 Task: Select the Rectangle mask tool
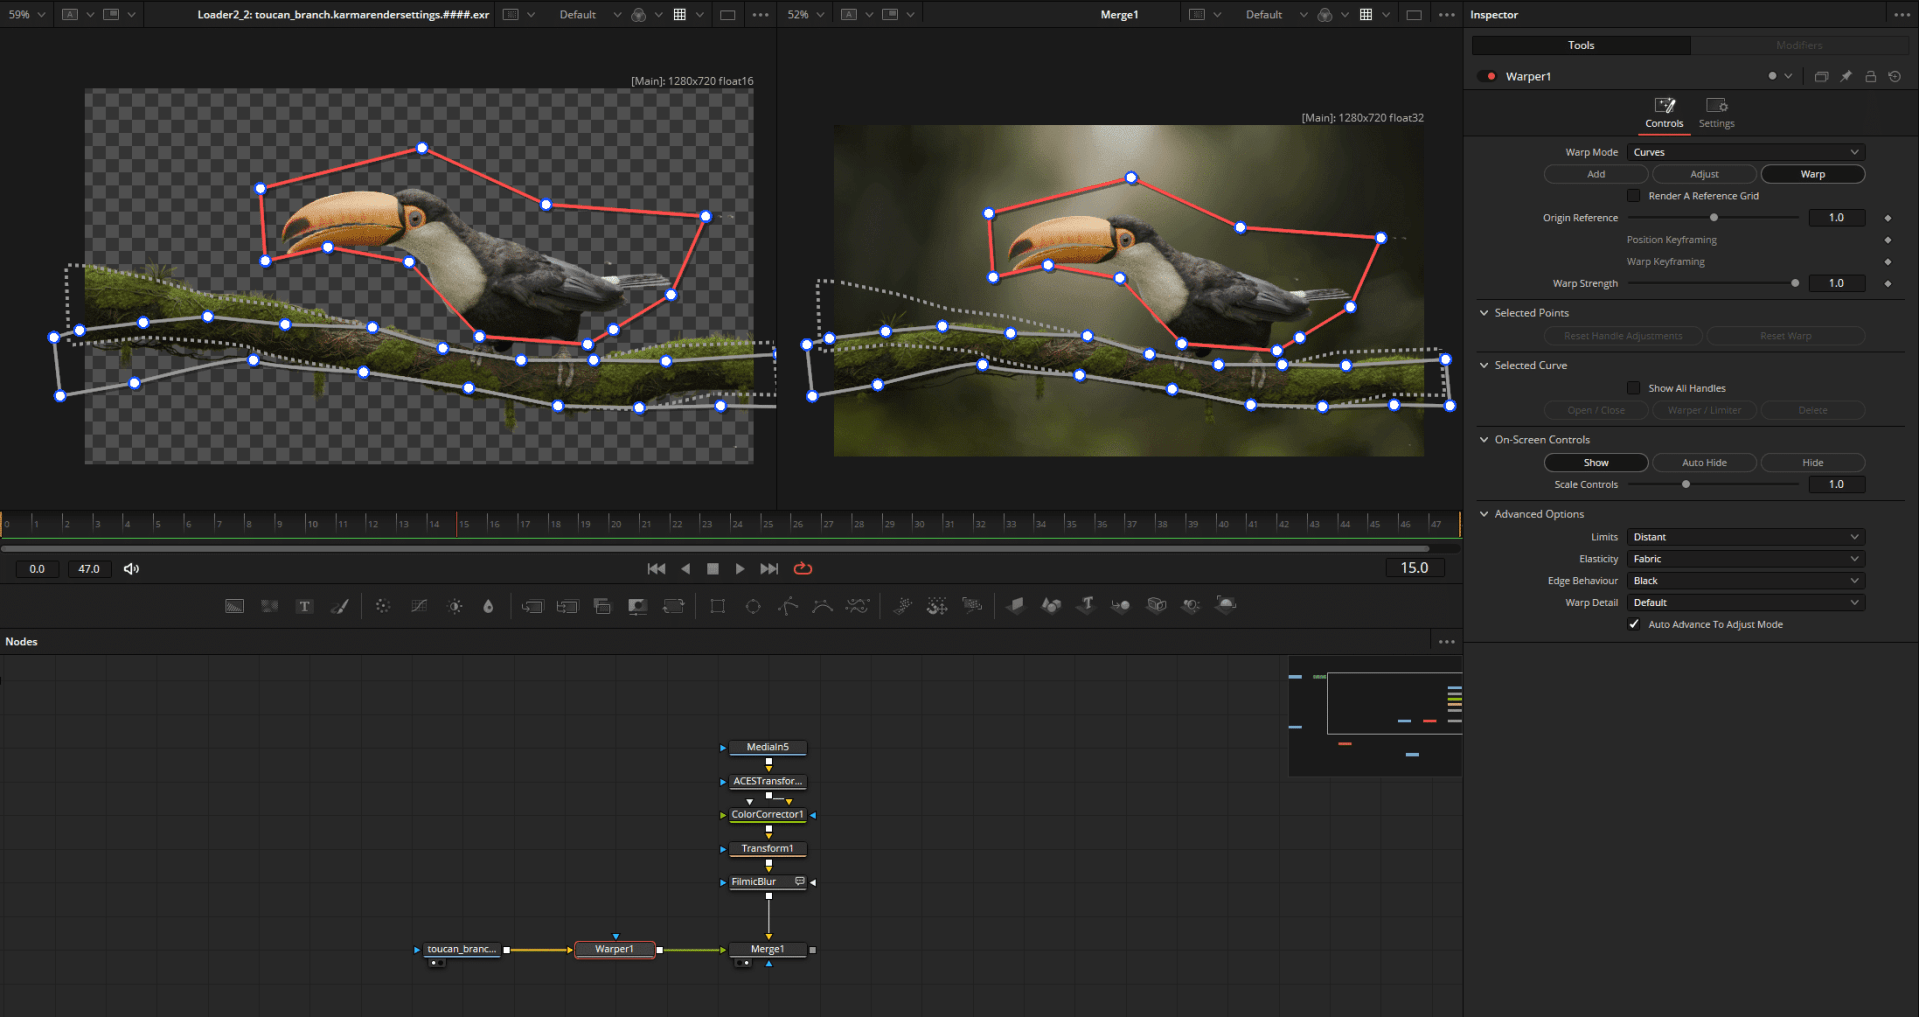718,605
